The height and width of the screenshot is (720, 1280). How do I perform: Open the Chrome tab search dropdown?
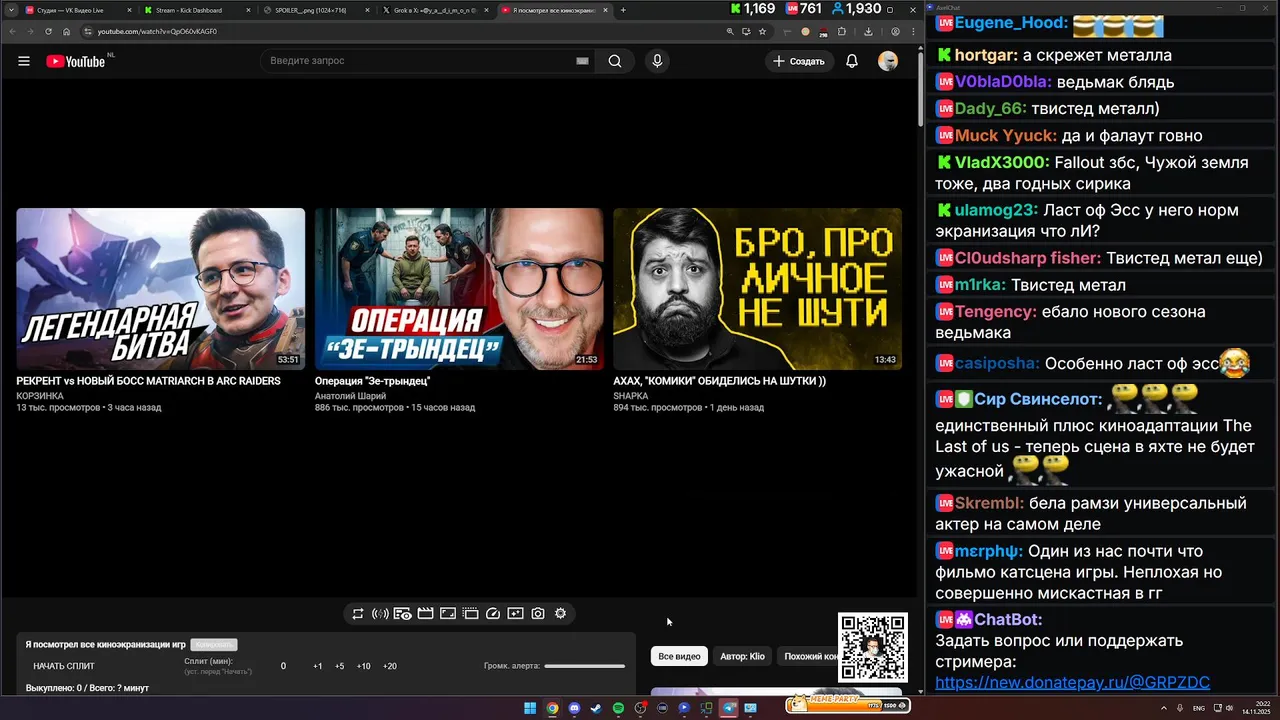click(10, 10)
